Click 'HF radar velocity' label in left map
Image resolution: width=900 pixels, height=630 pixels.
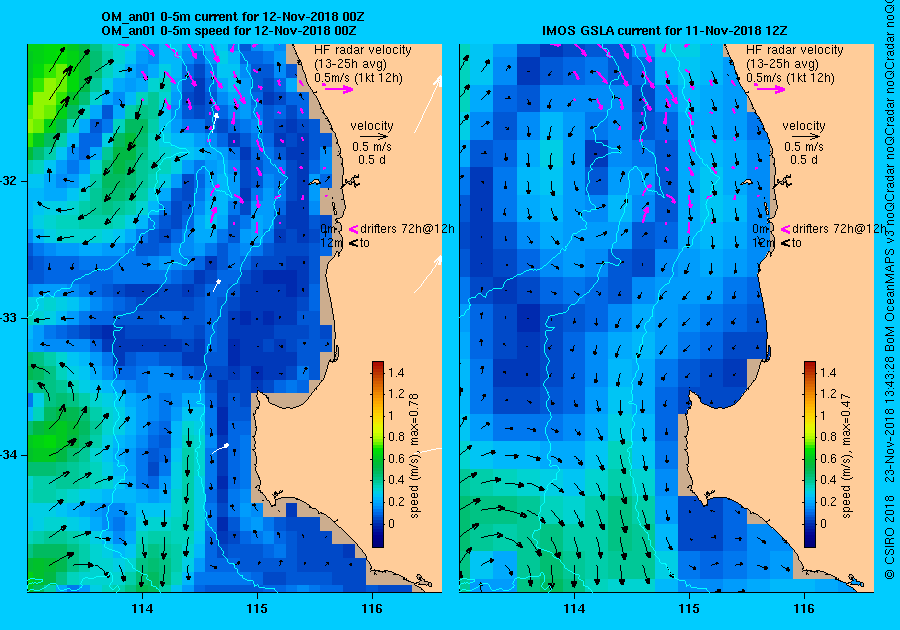click(x=363, y=50)
